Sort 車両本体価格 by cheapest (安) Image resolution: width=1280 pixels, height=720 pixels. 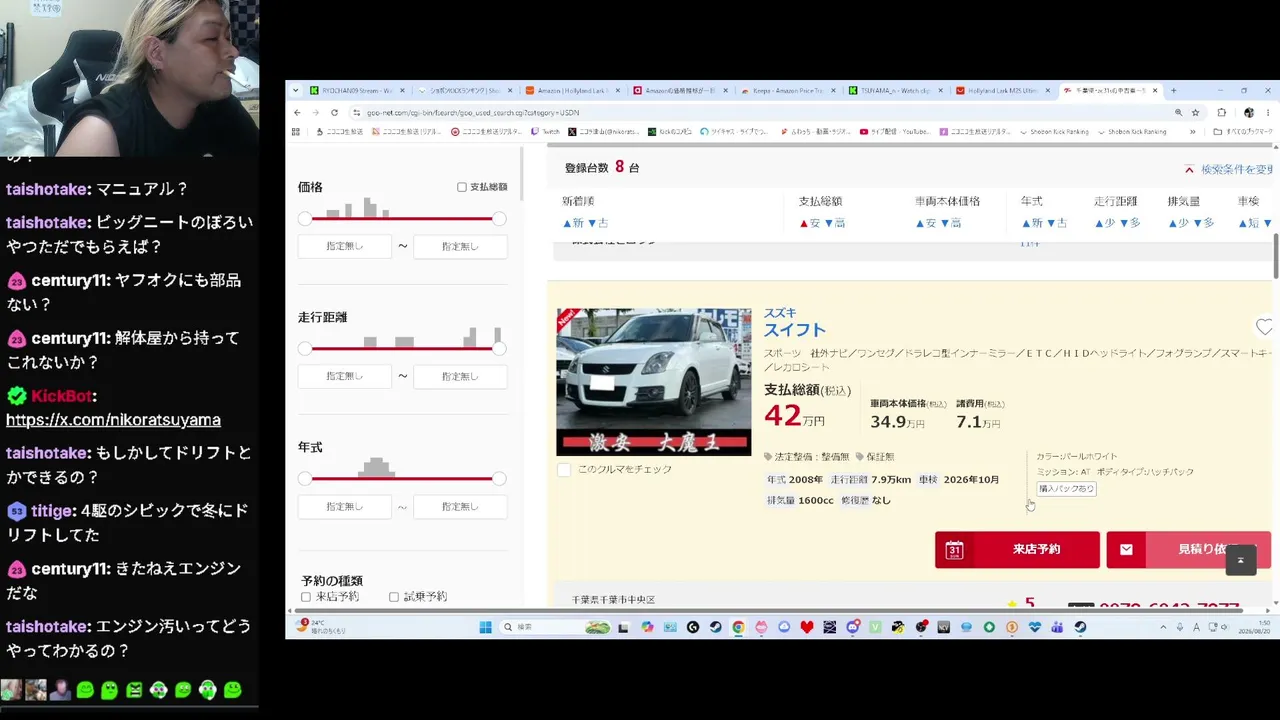click(x=926, y=223)
